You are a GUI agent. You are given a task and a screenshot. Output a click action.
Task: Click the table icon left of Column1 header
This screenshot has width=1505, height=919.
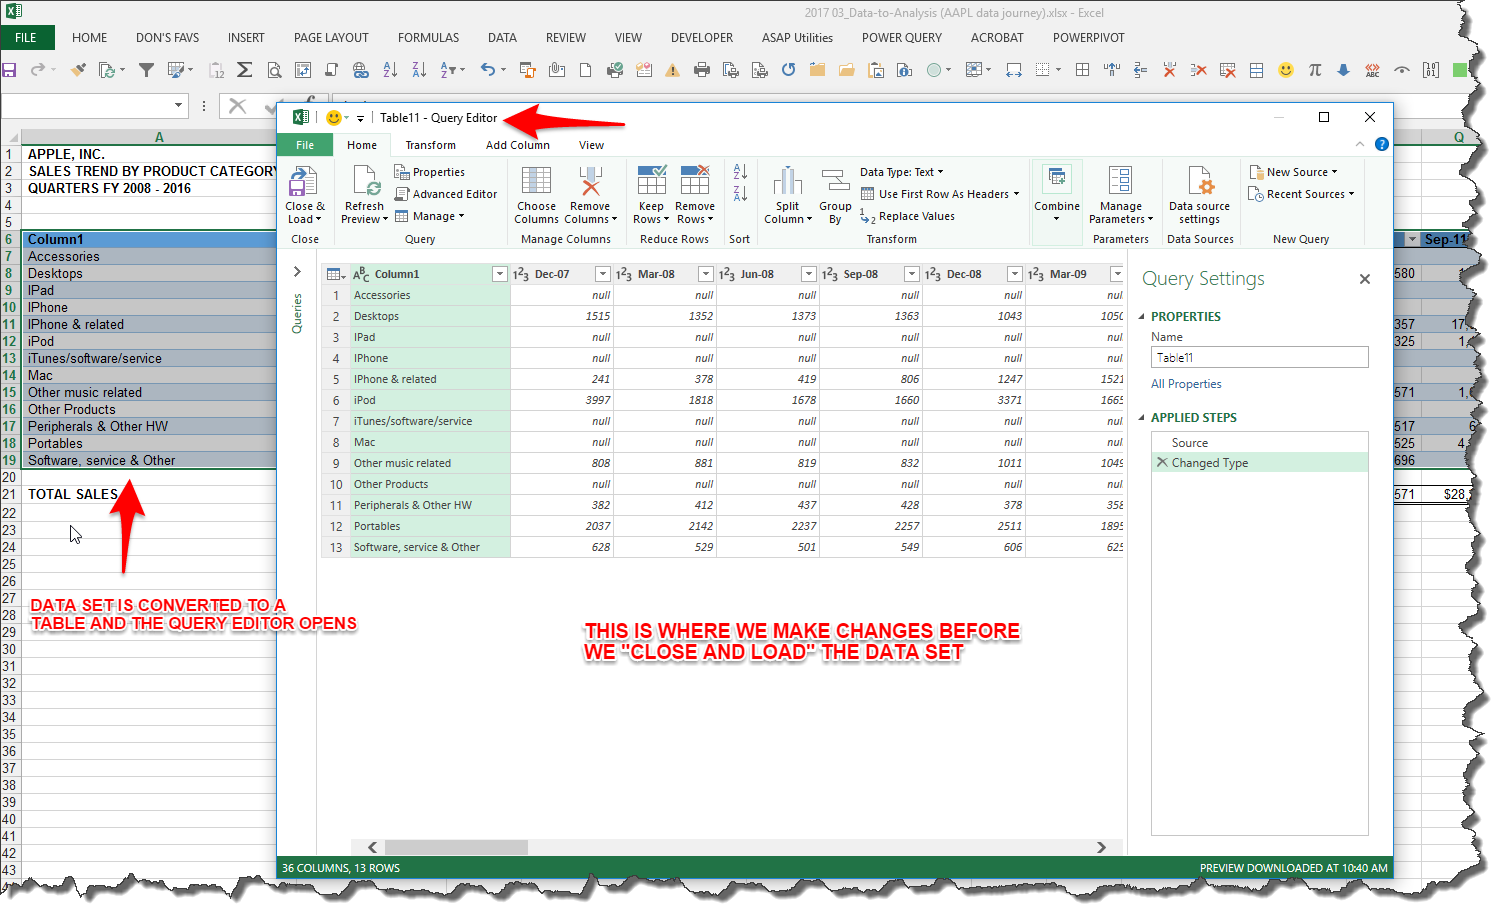pyautogui.click(x=336, y=274)
